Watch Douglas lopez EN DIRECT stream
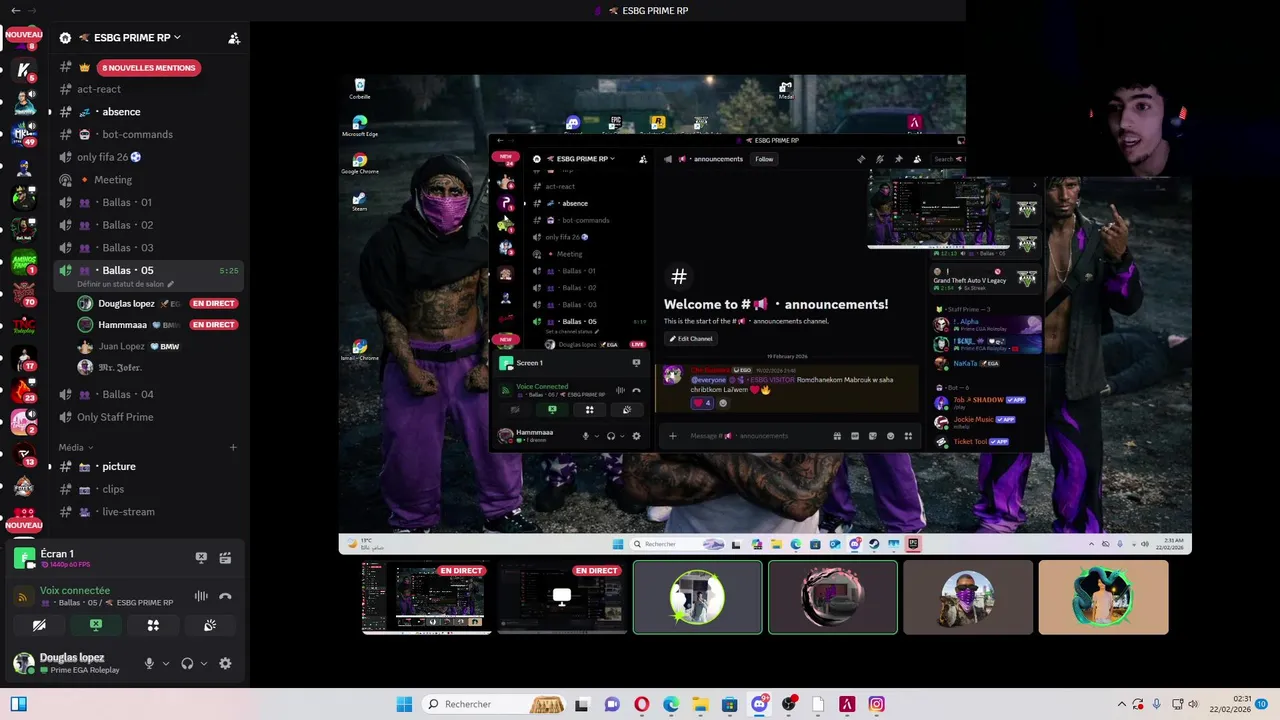Screen dimensions: 1280x720 coord(214,303)
